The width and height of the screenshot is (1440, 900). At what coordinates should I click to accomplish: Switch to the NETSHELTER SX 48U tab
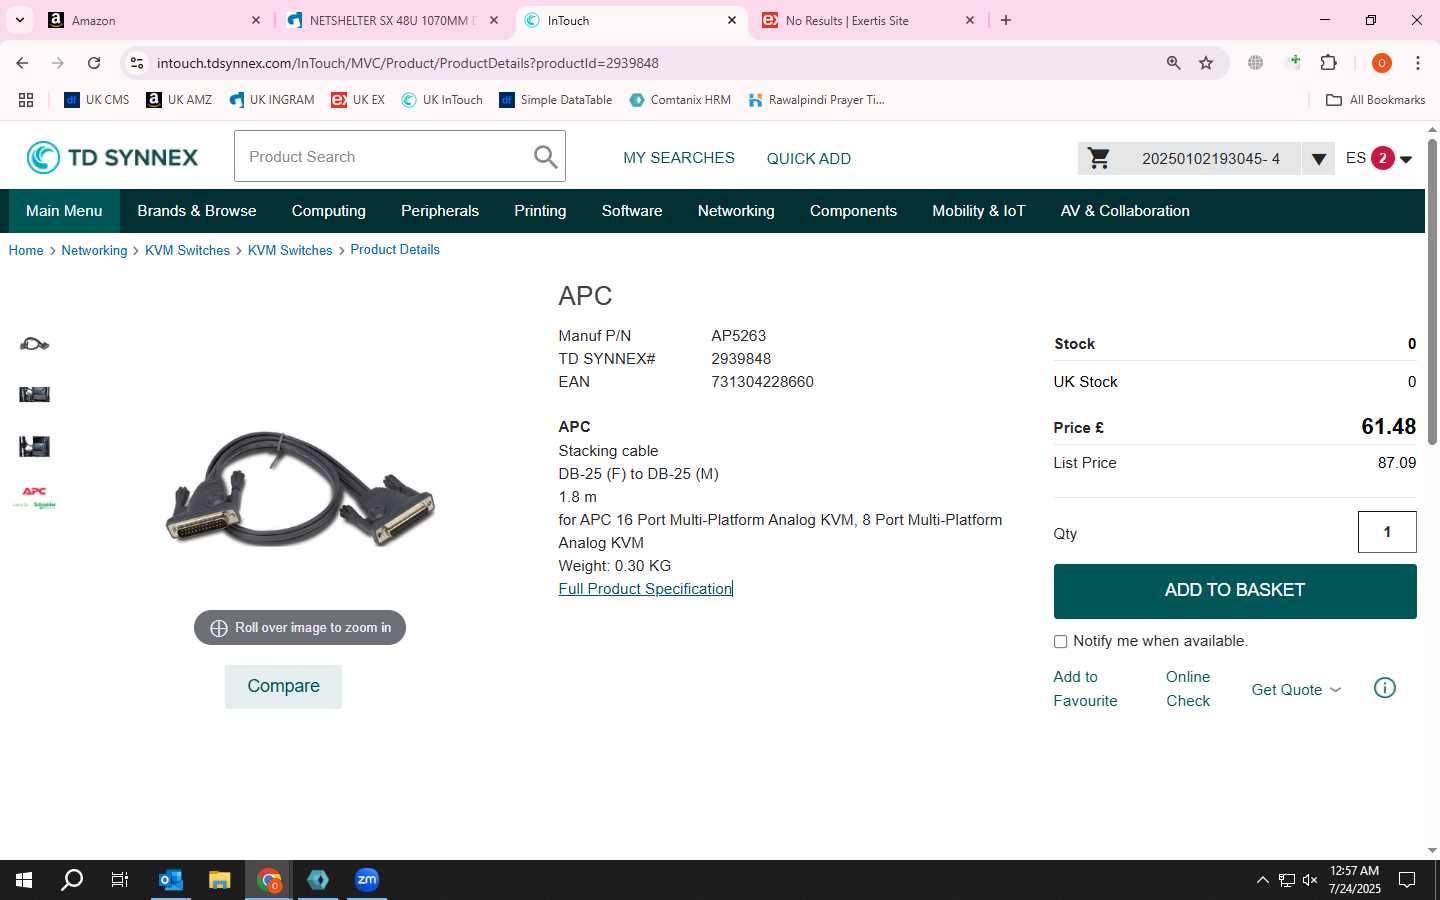pyautogui.click(x=392, y=20)
